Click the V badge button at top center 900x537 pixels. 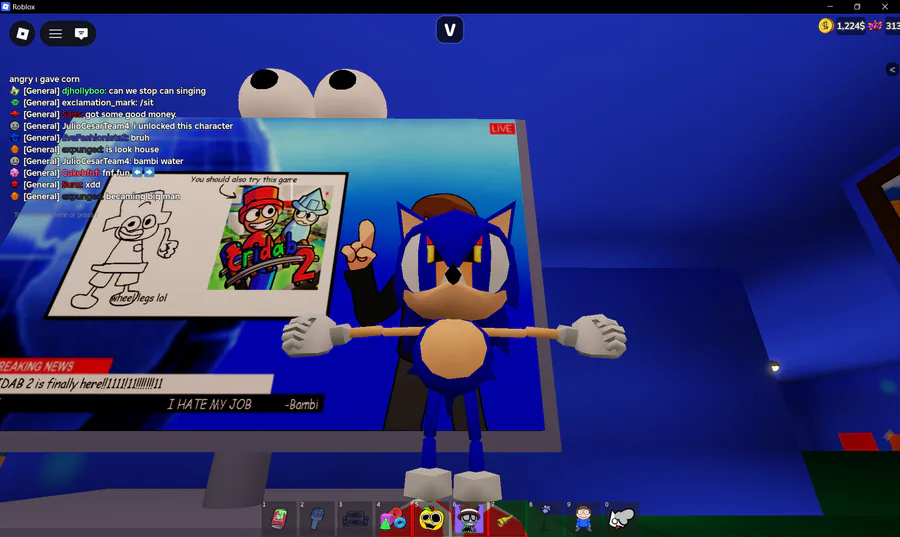coord(449,30)
